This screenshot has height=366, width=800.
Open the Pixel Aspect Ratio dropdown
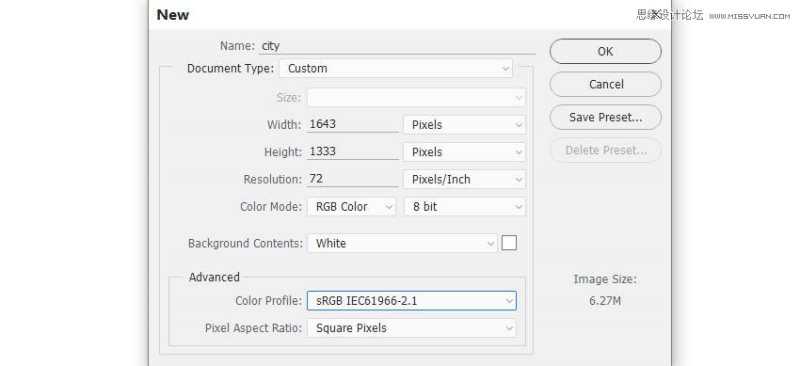click(x=412, y=328)
